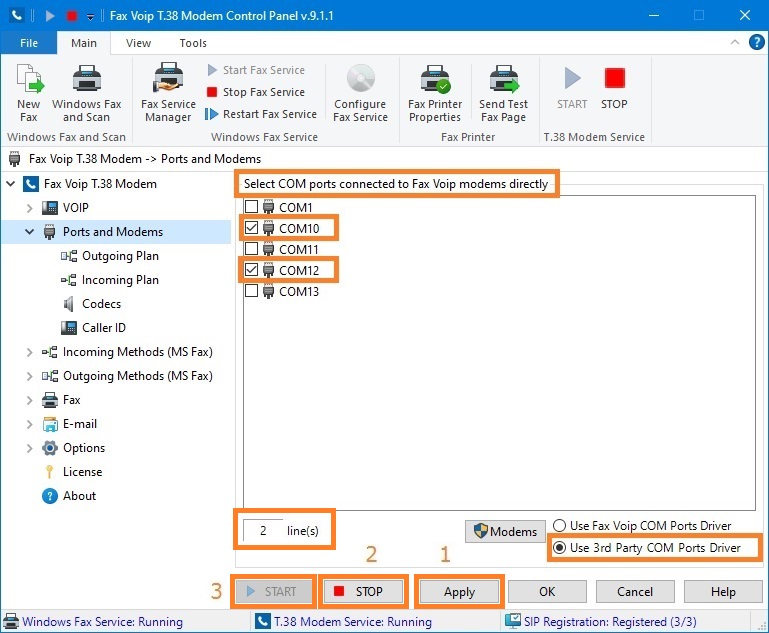
Task: Expand the Options tree node
Action: click(x=29, y=448)
